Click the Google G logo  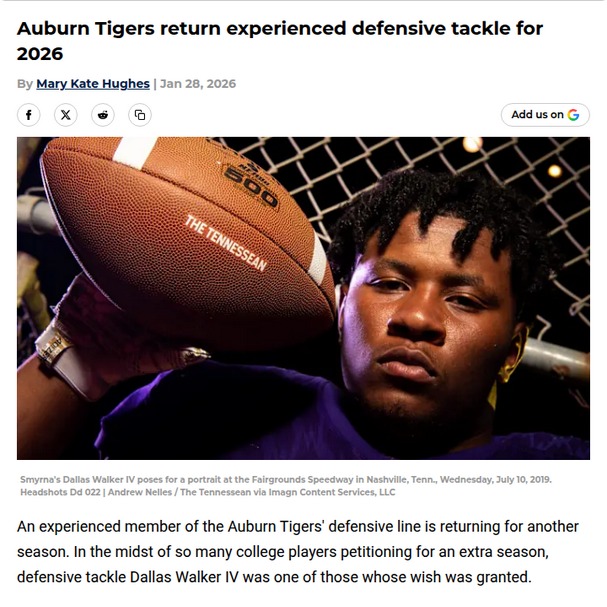pos(573,115)
